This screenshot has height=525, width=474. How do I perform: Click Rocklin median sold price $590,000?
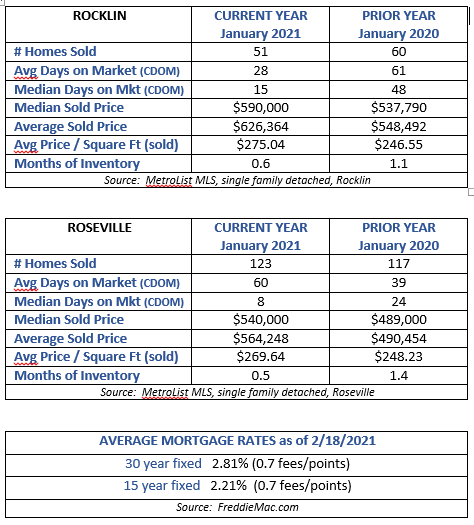pyautogui.click(x=260, y=107)
